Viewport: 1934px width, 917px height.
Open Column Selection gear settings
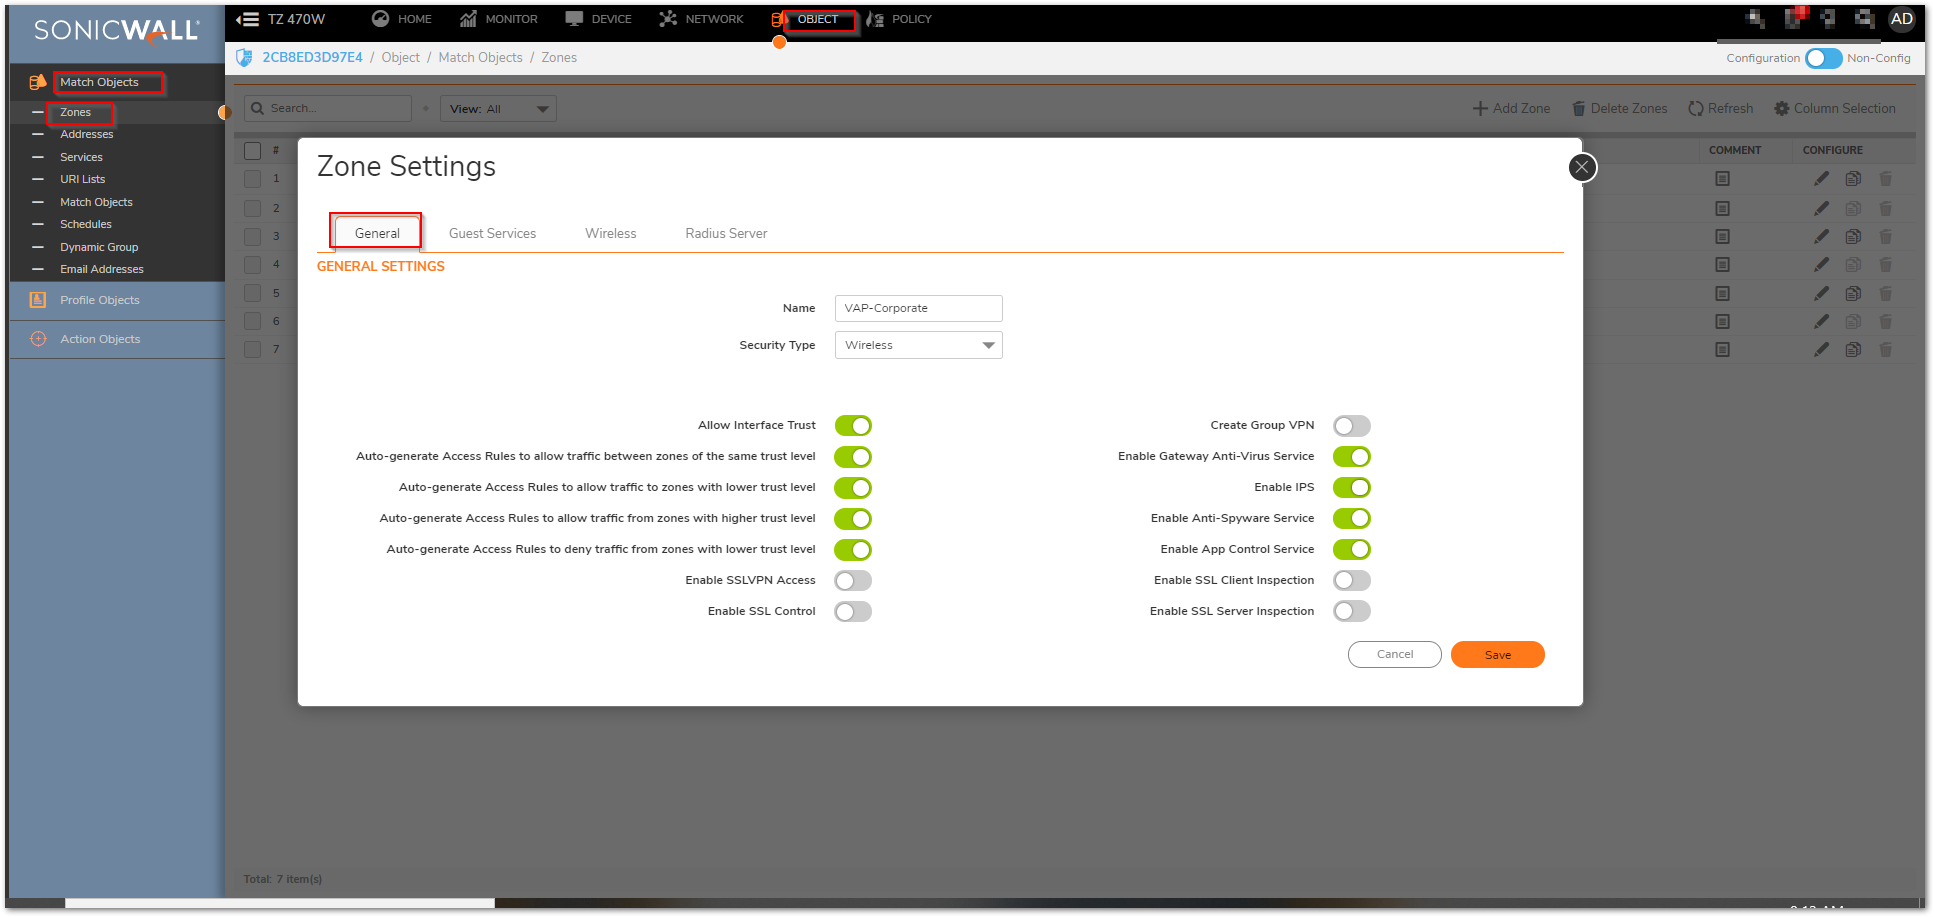[1781, 109]
